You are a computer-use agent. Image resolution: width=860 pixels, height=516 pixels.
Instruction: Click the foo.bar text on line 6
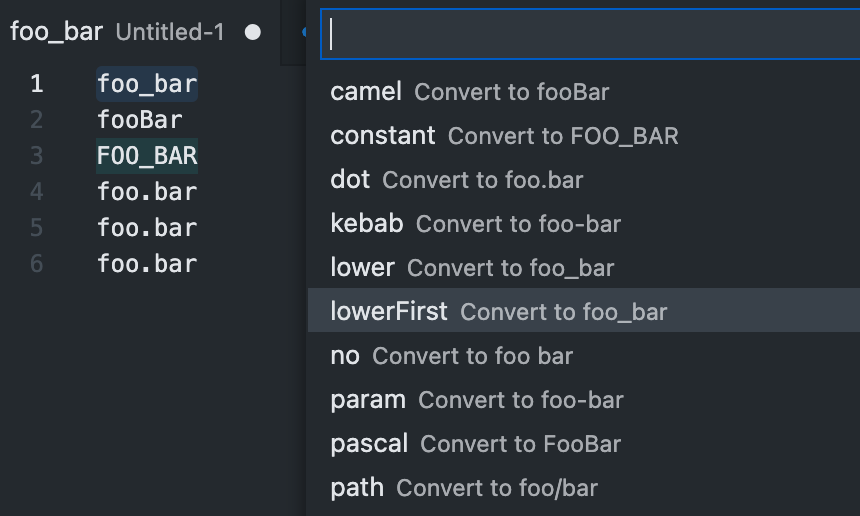(x=147, y=264)
